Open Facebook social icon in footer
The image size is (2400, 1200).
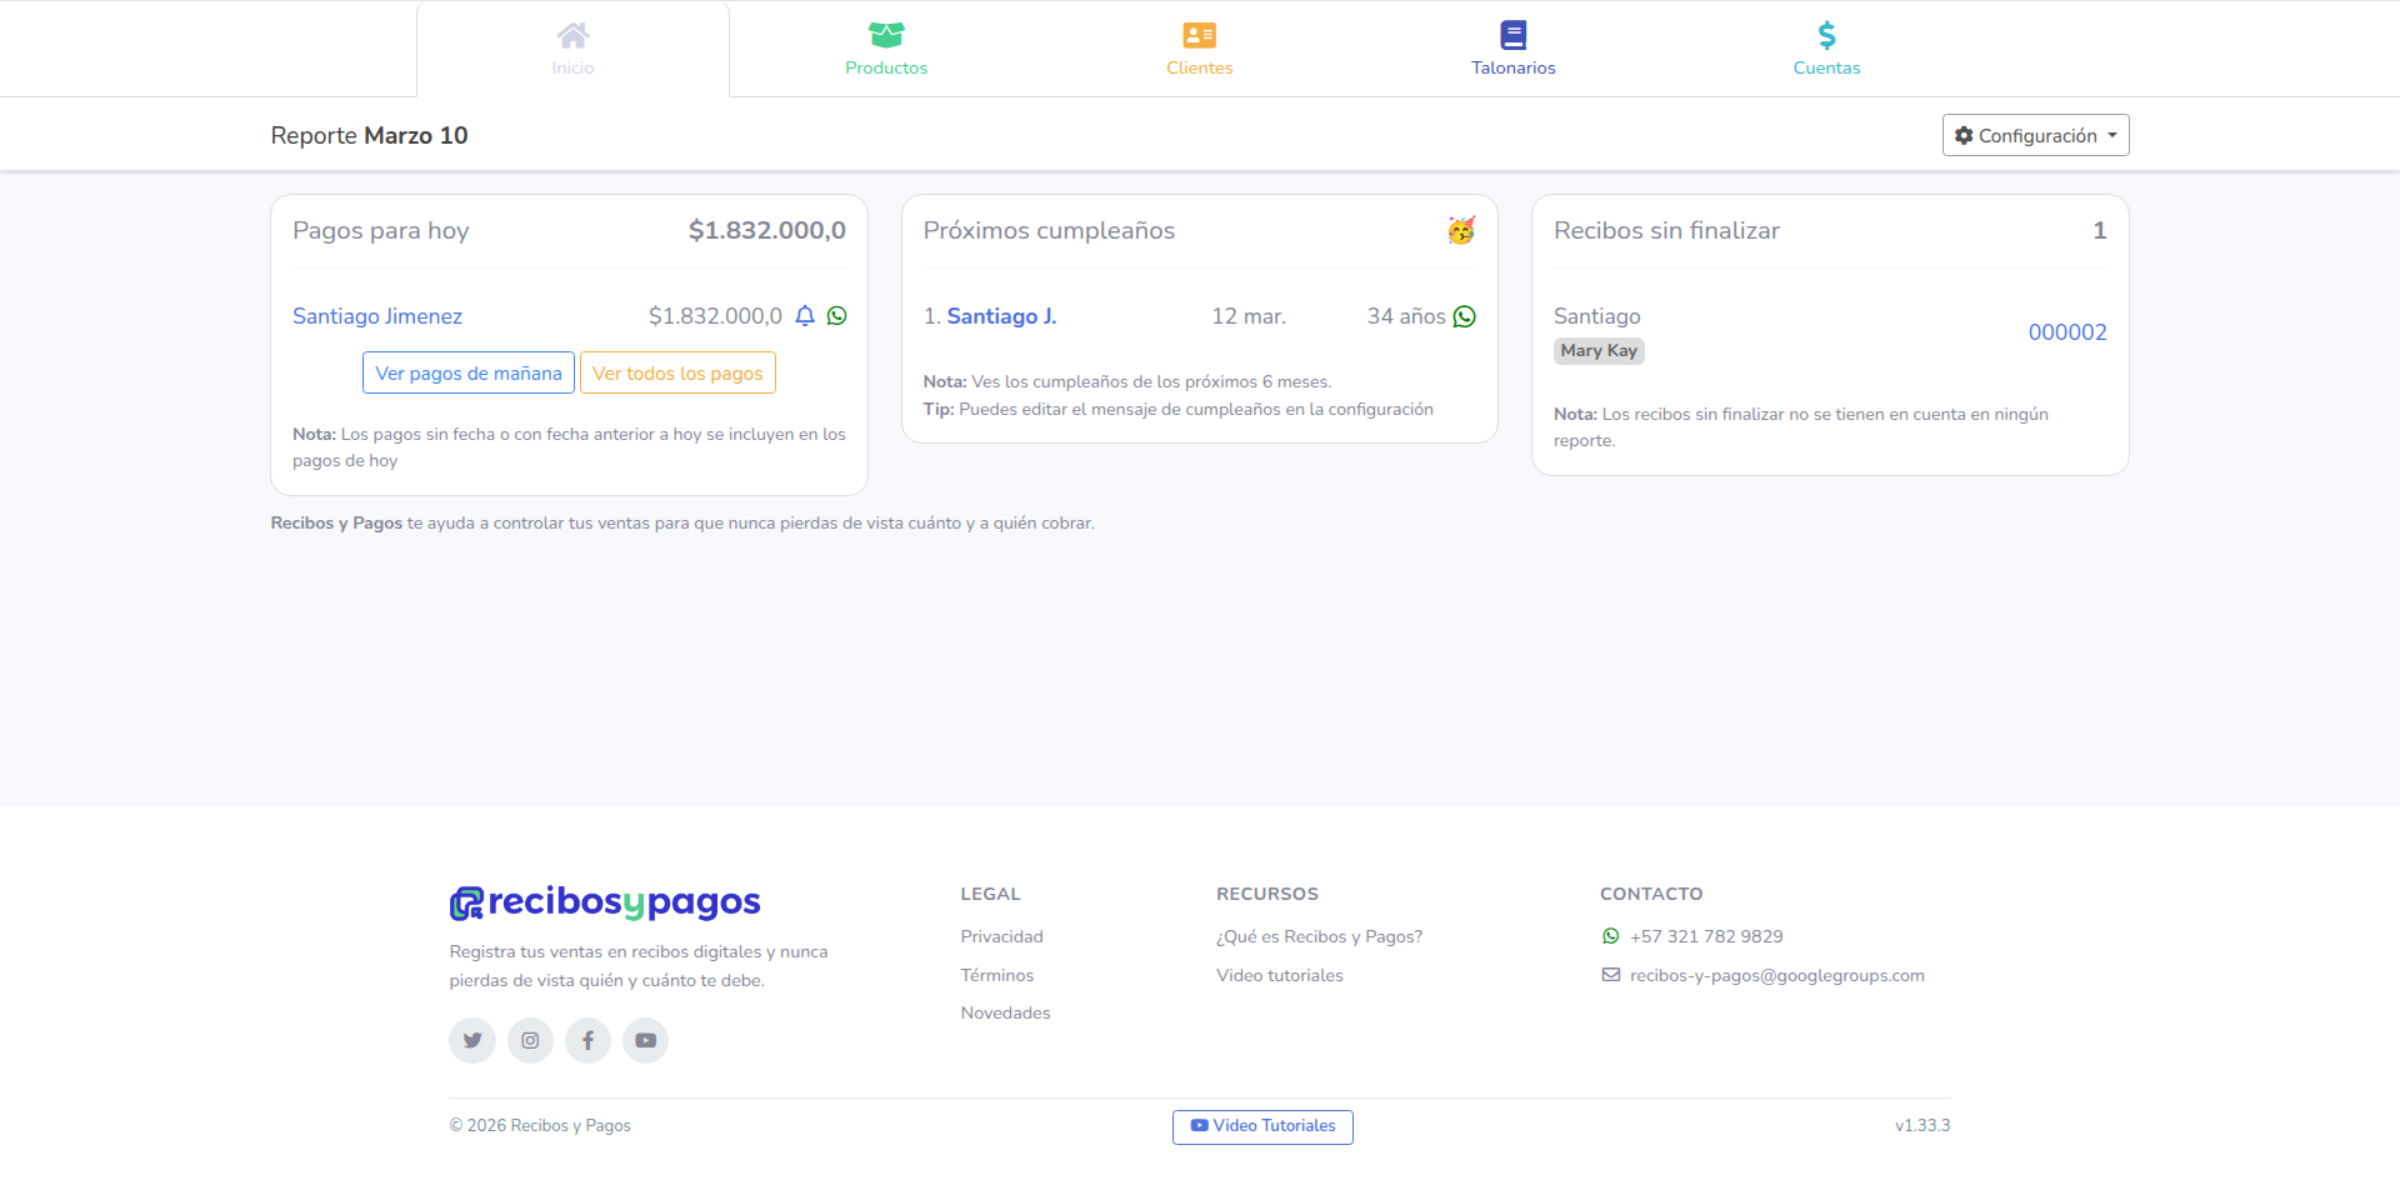pyautogui.click(x=588, y=1040)
